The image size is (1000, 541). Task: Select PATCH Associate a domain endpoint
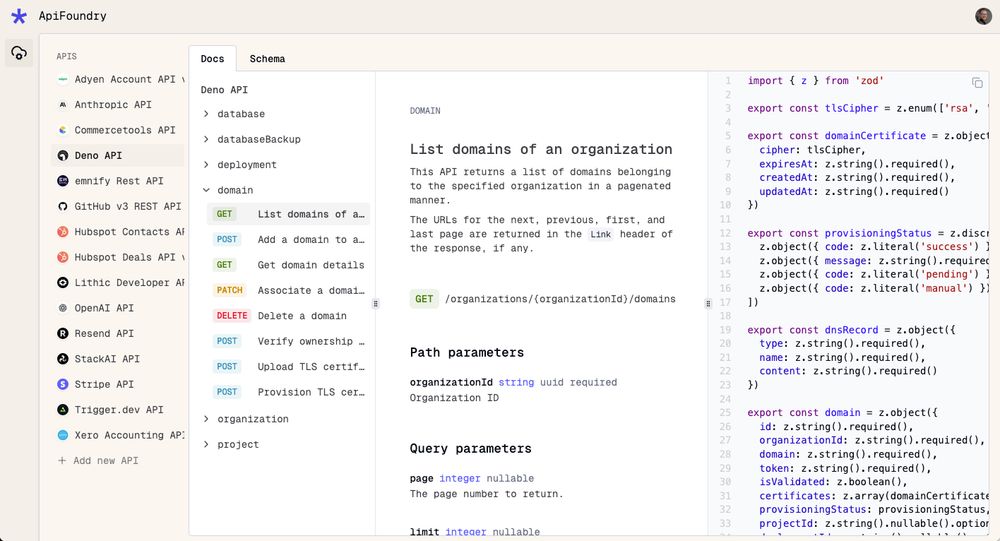(288, 291)
